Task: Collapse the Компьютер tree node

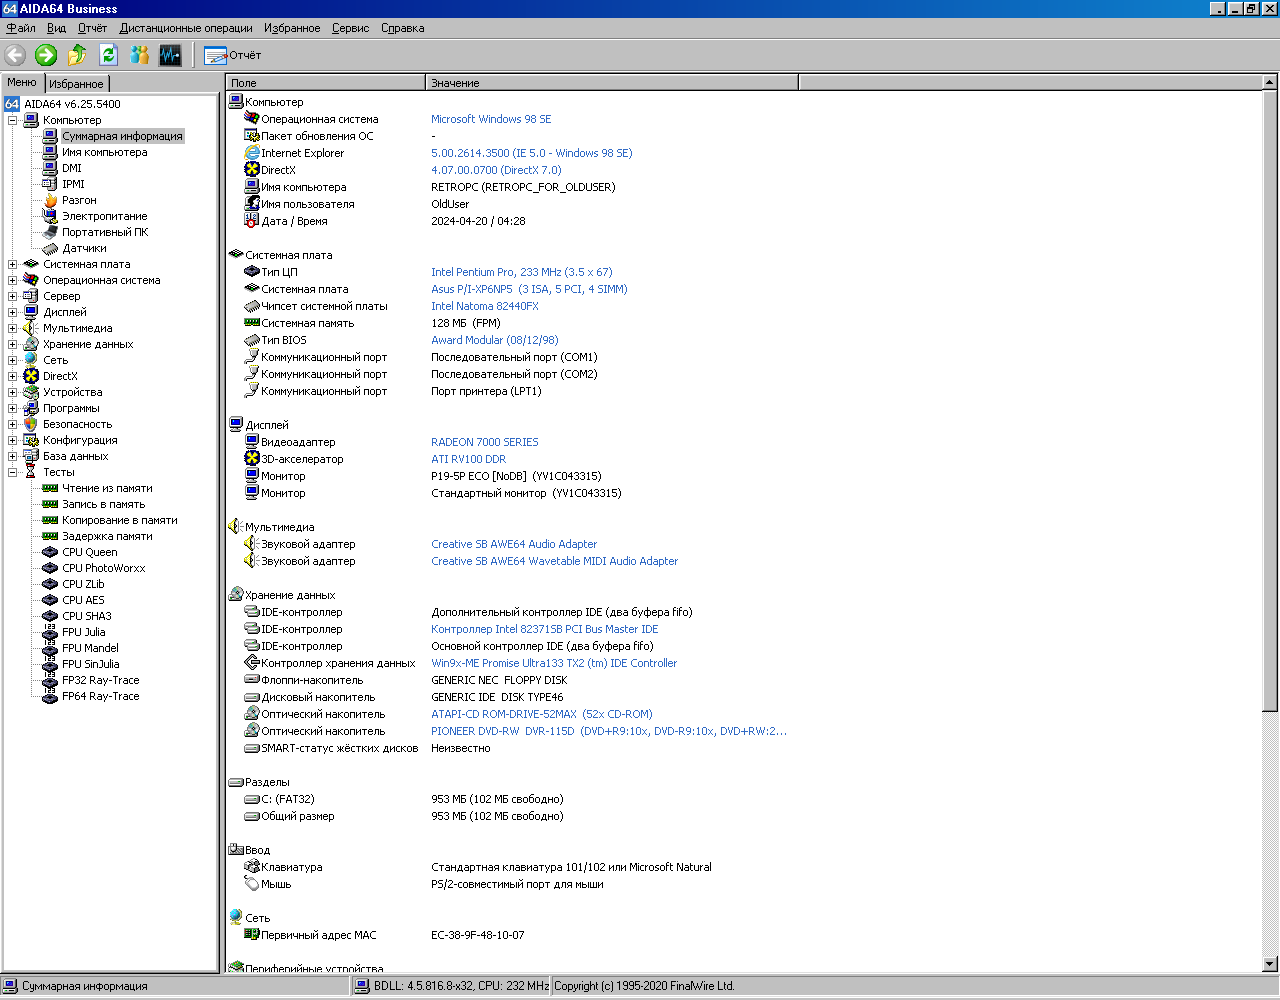Action: 13,120
